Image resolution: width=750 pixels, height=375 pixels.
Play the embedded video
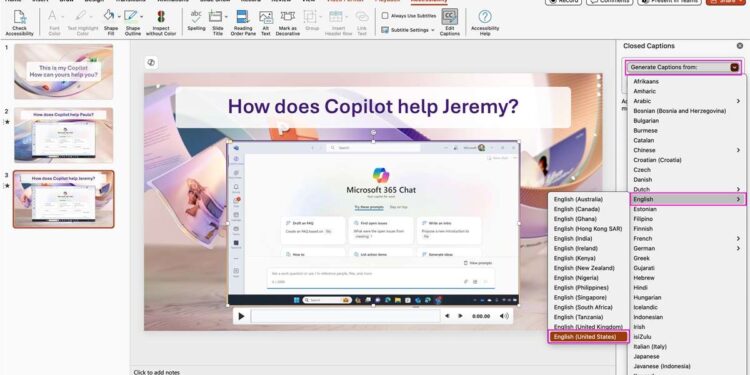[x=242, y=316]
